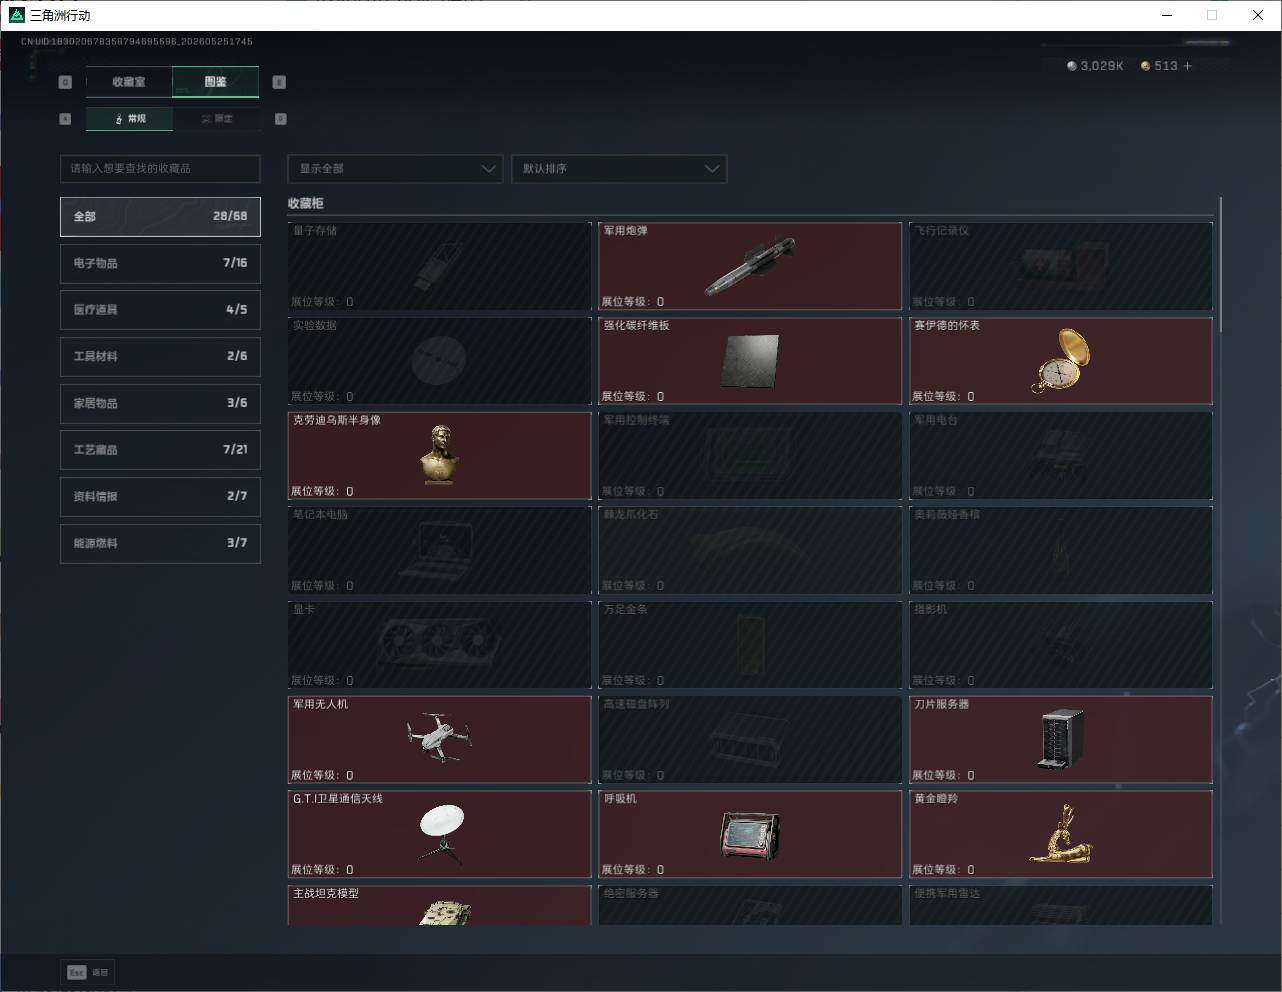
Task: Open the locked 军用电台 radio item
Action: tap(1061, 456)
